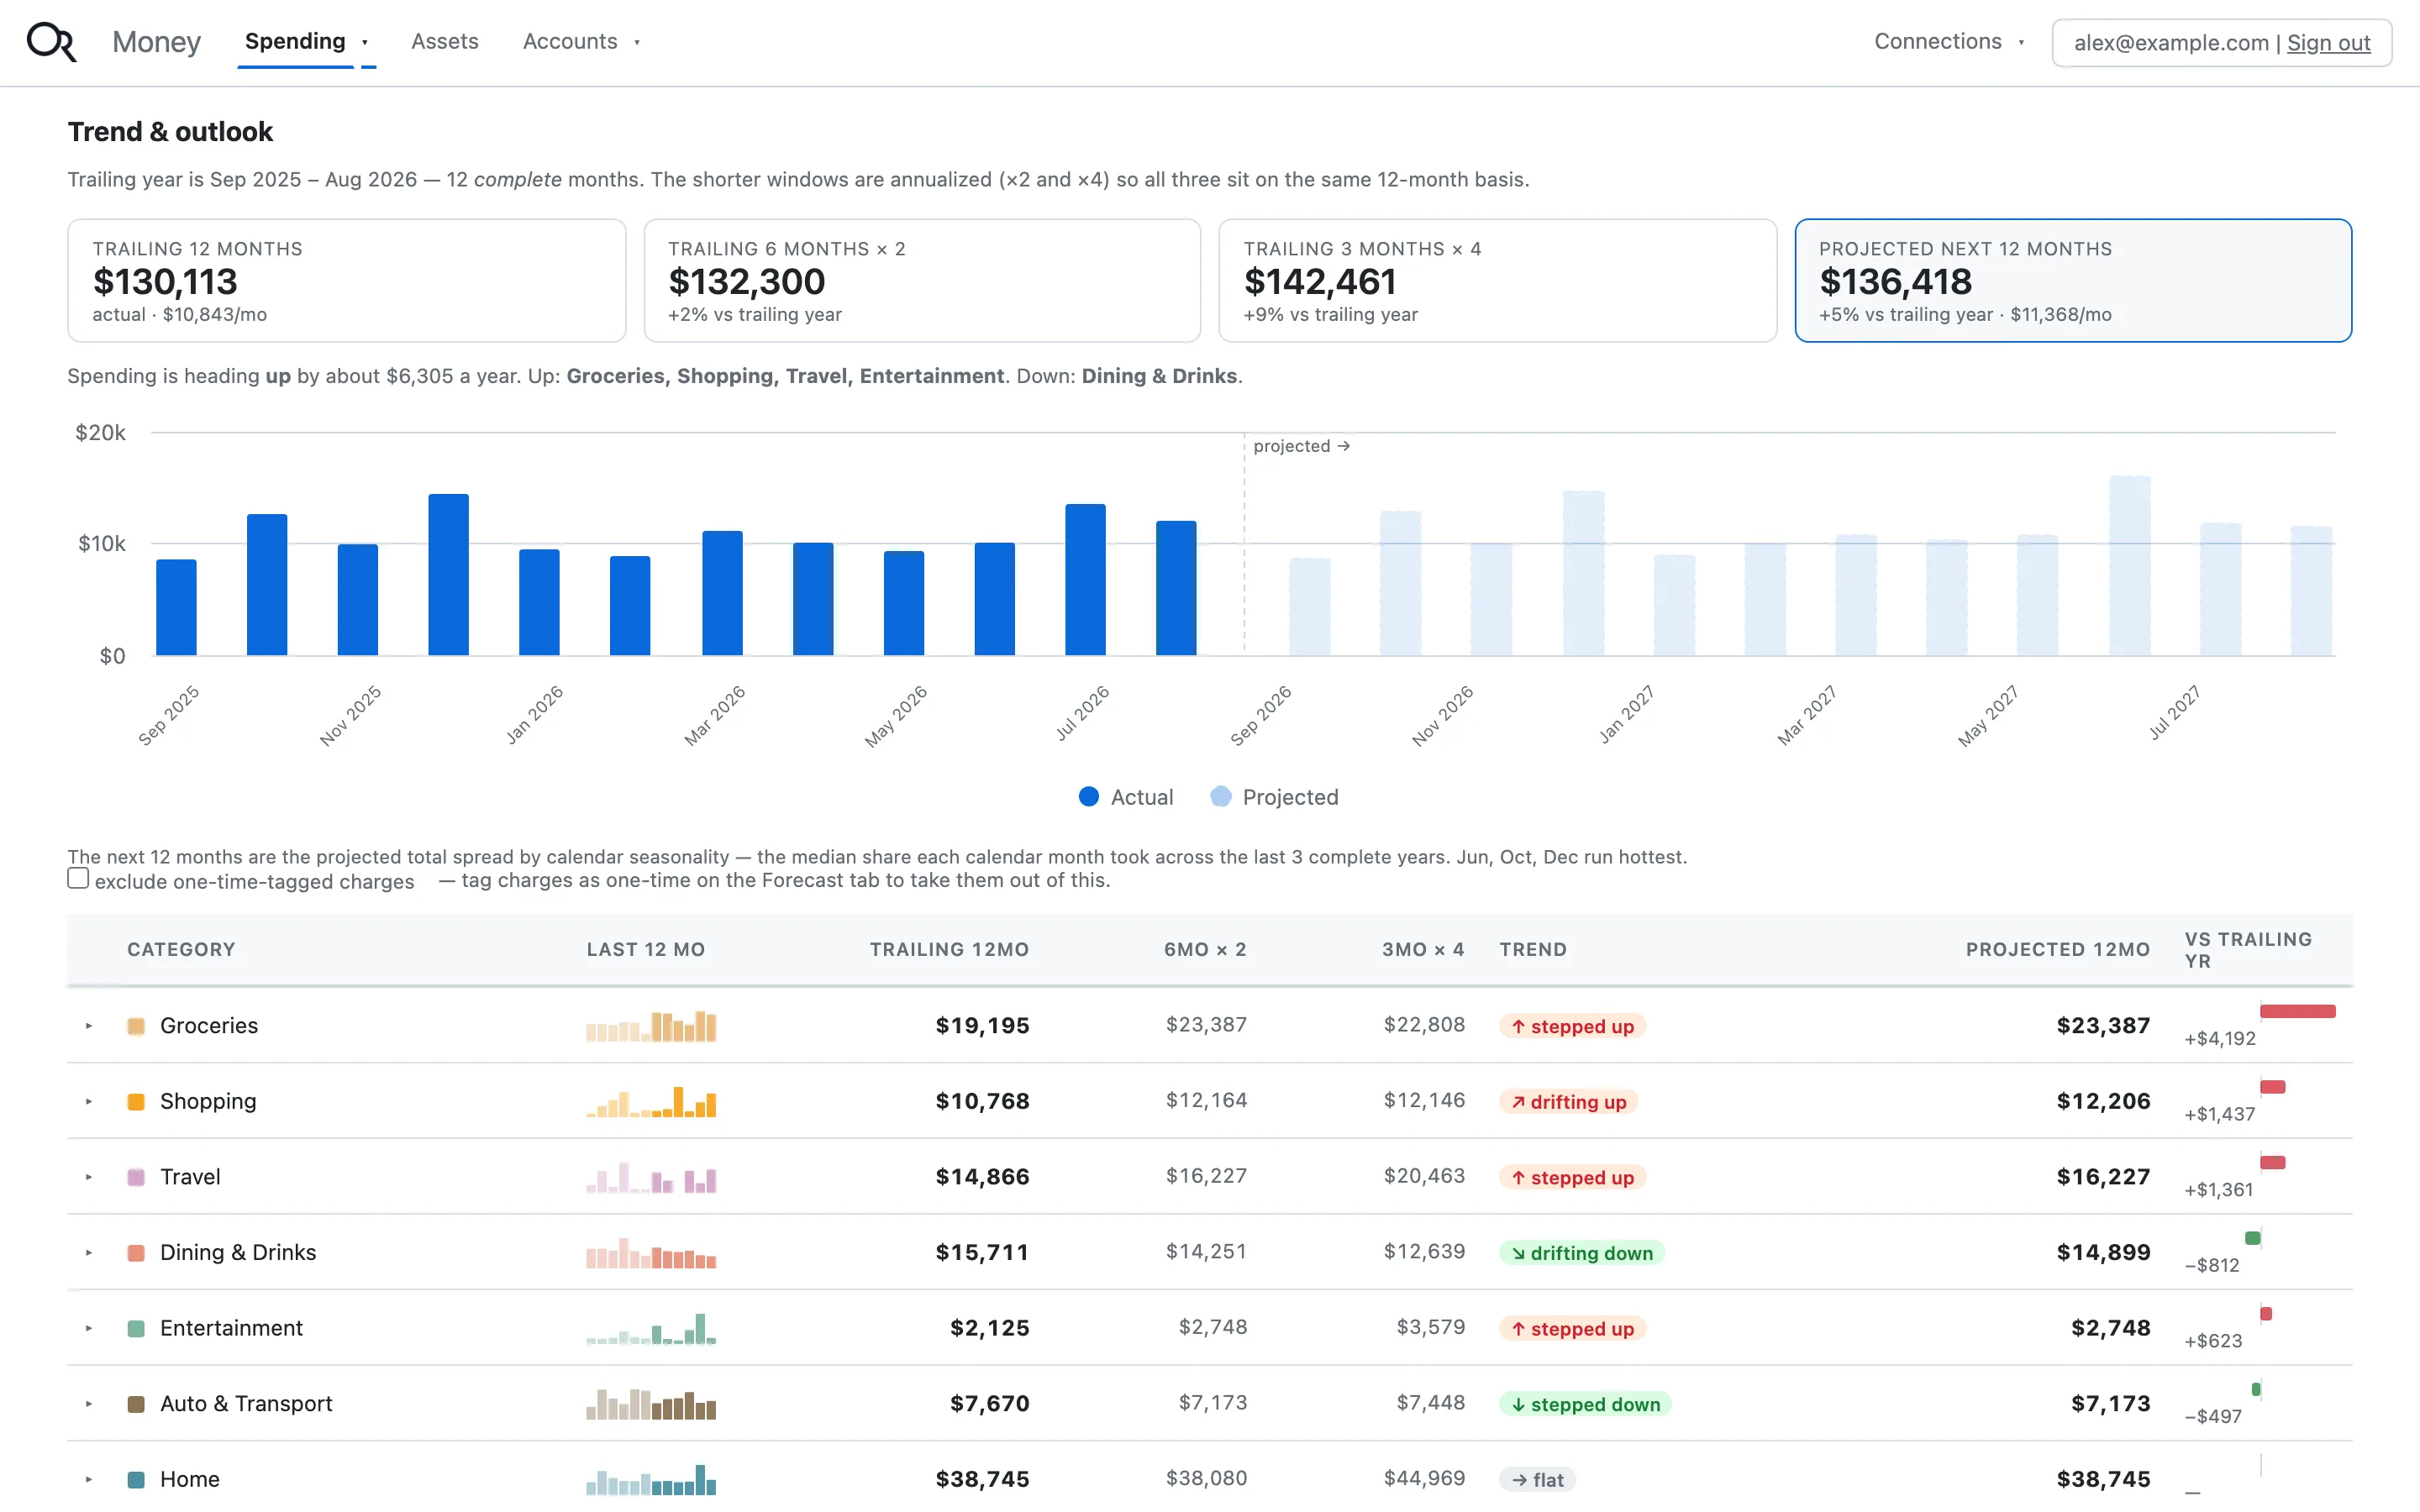
Task: Click the Sign out link
Action: pyautogui.click(x=2328, y=43)
